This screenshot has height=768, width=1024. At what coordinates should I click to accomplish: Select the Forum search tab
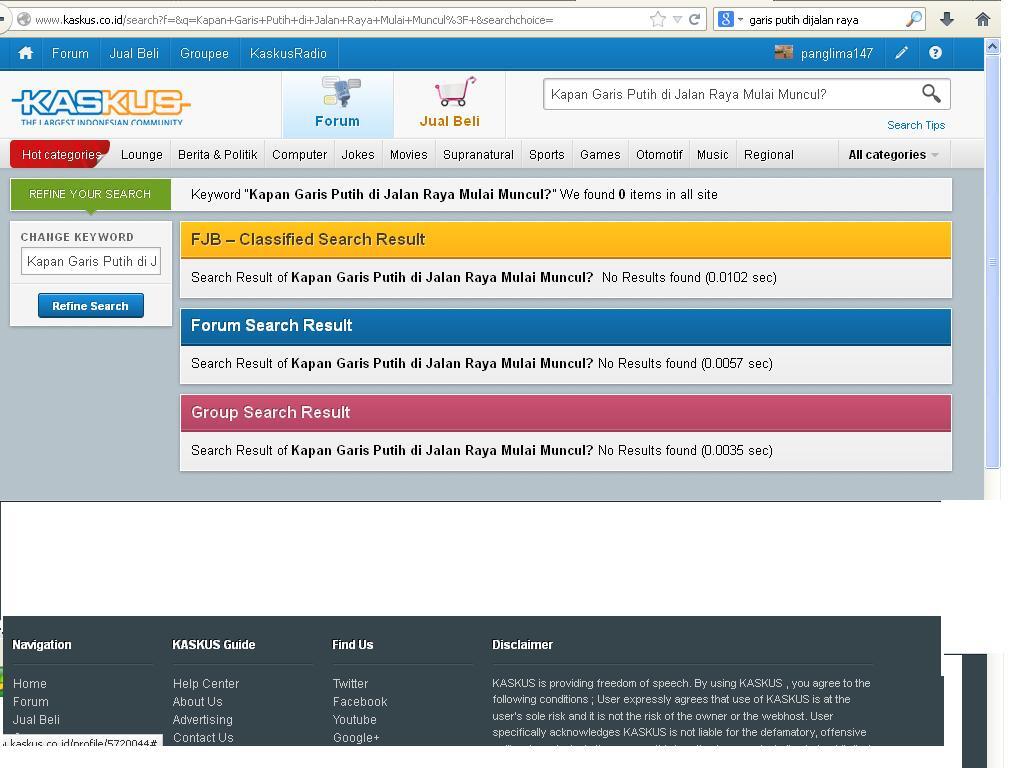pyautogui.click(x=337, y=105)
